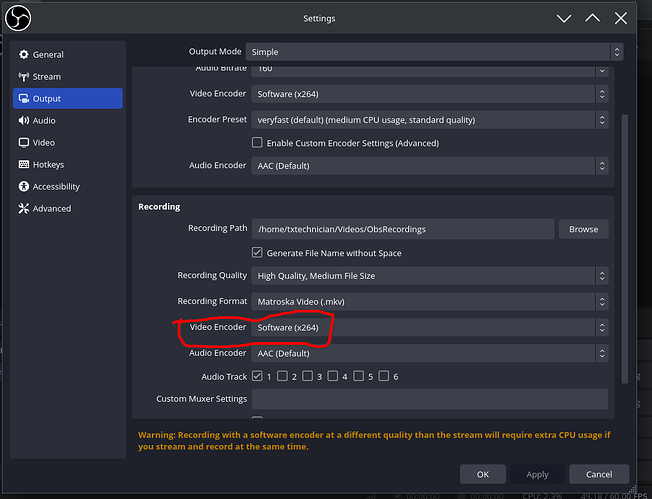Open Stream settings via antenna icon
Screen dimensions: 652x499
point(24,77)
